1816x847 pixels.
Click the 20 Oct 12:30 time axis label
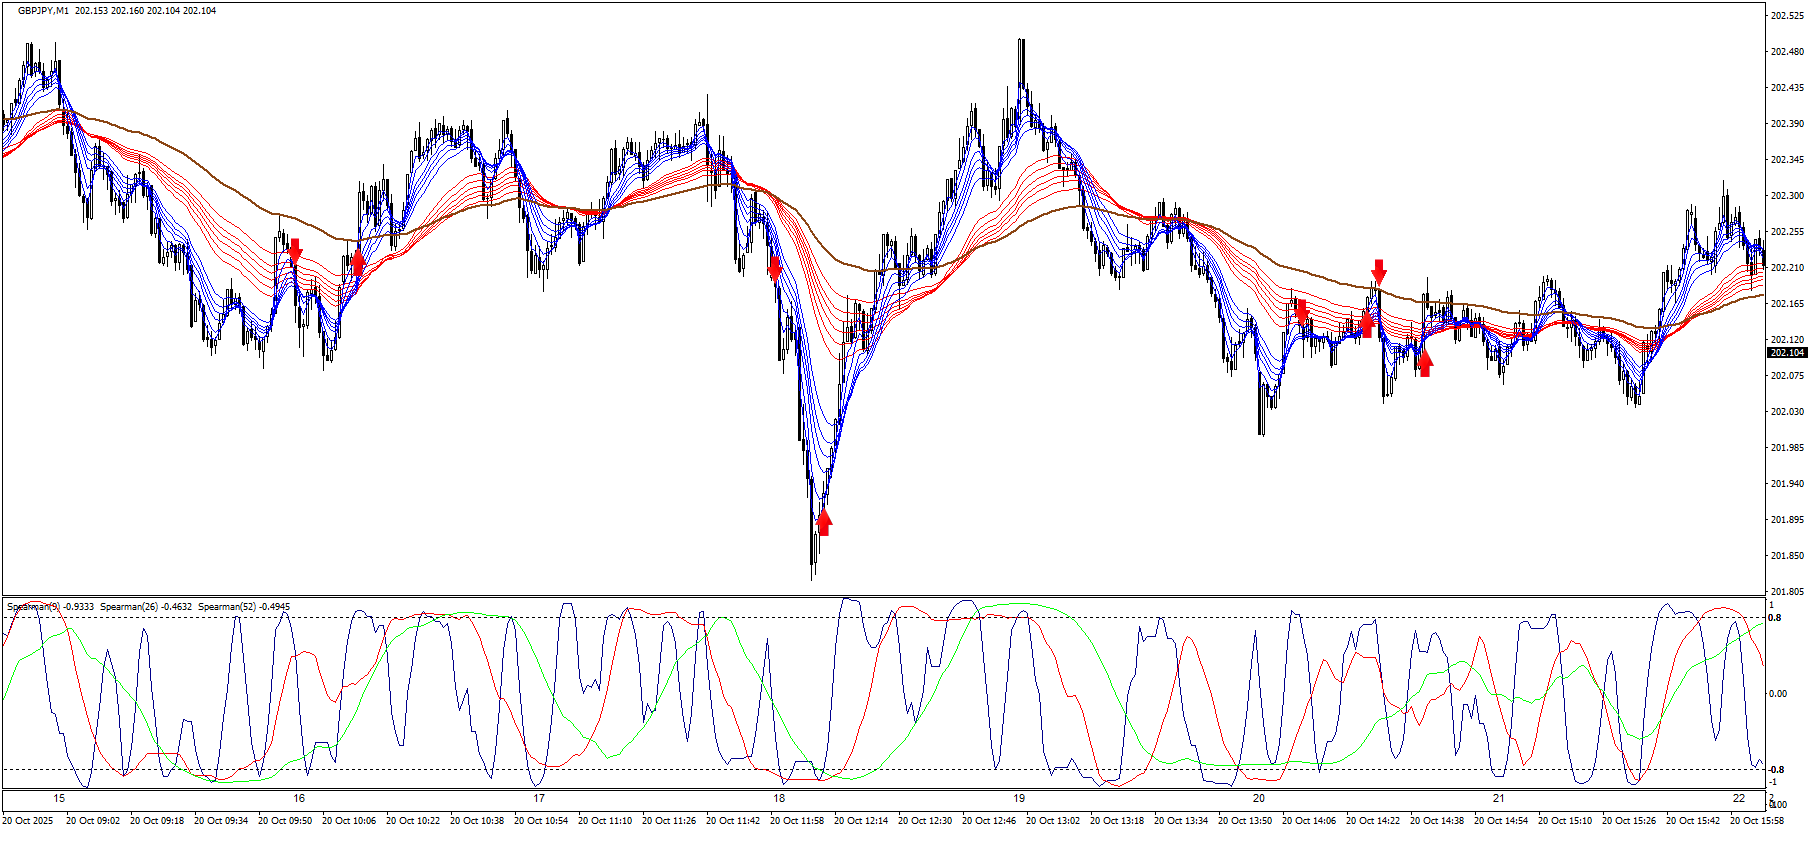tap(925, 821)
